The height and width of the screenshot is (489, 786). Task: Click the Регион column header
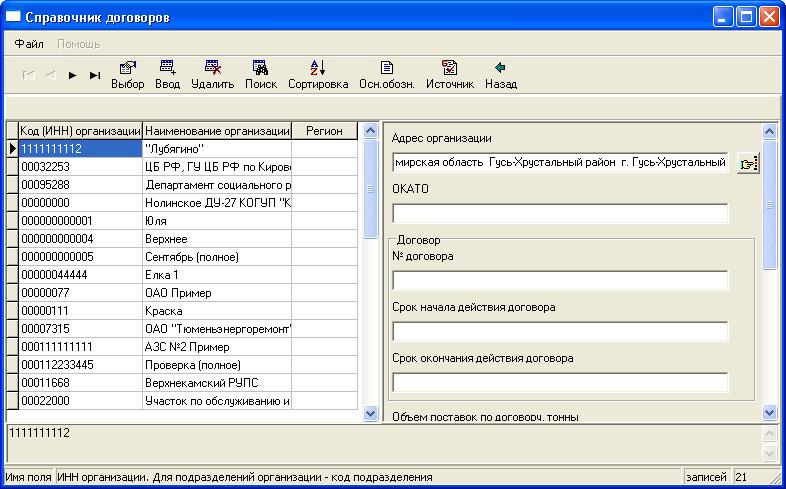324,131
